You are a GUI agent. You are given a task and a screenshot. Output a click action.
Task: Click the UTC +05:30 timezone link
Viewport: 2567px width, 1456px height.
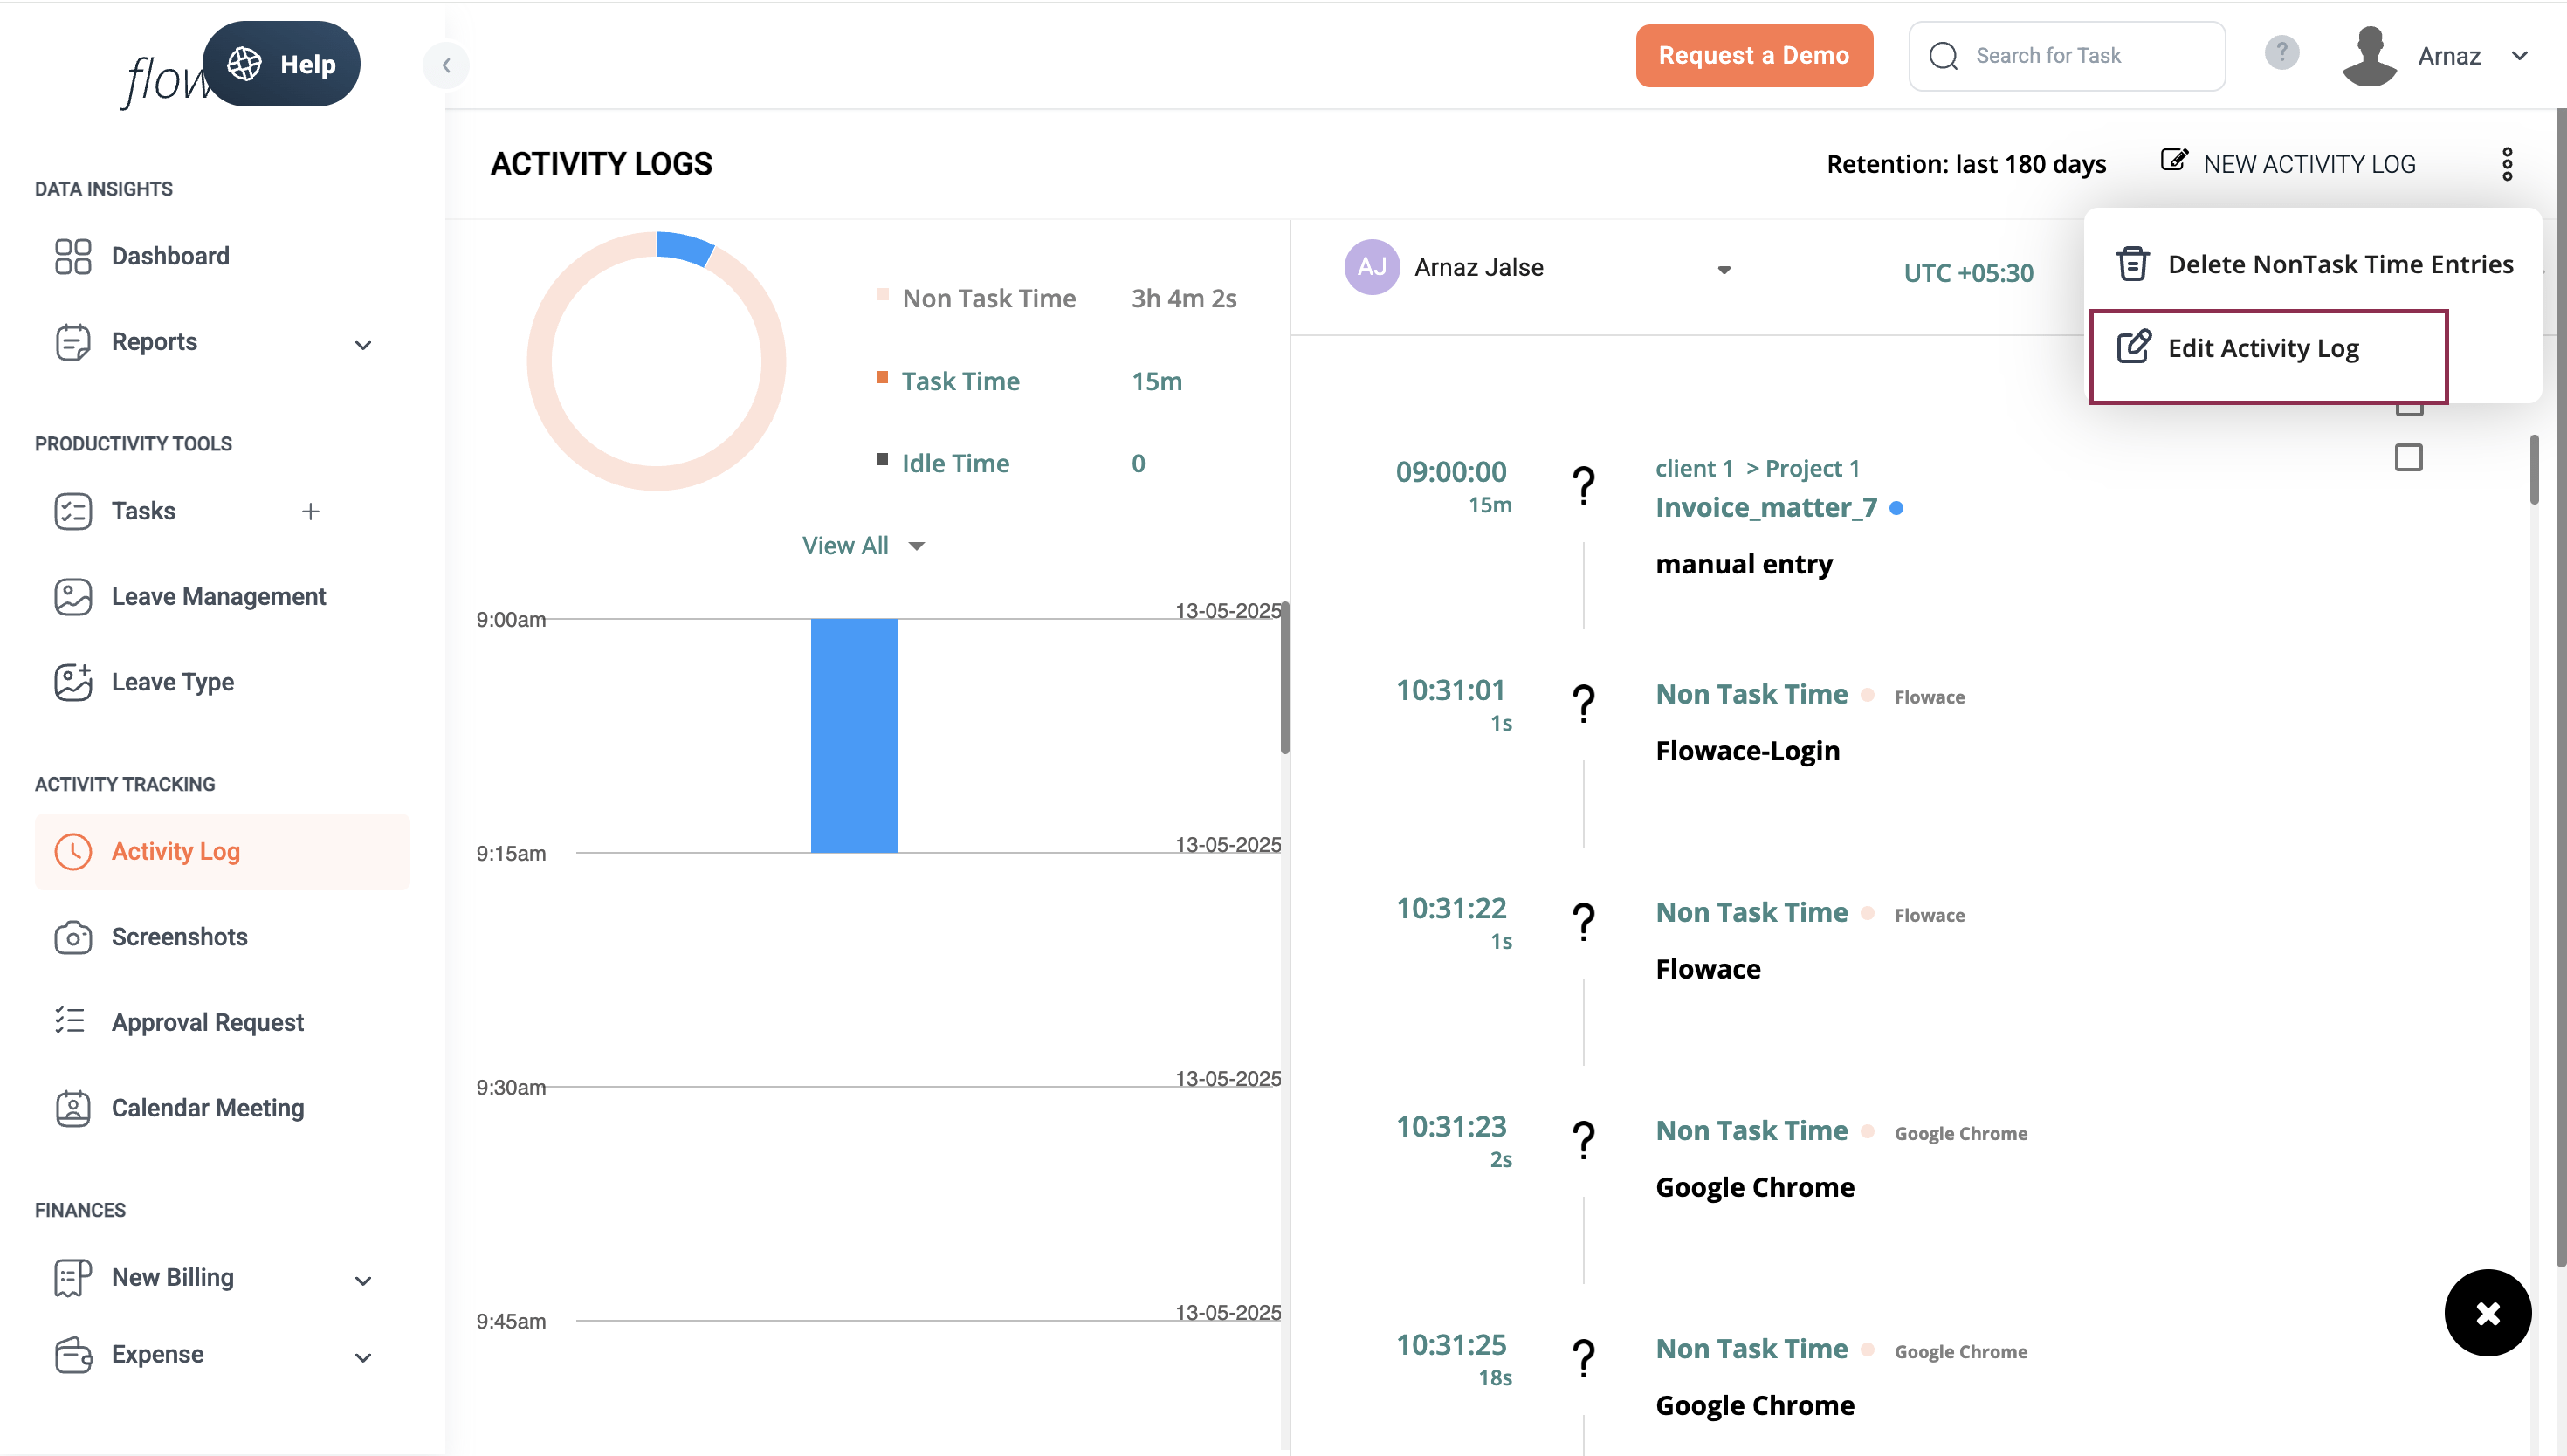click(x=1968, y=273)
